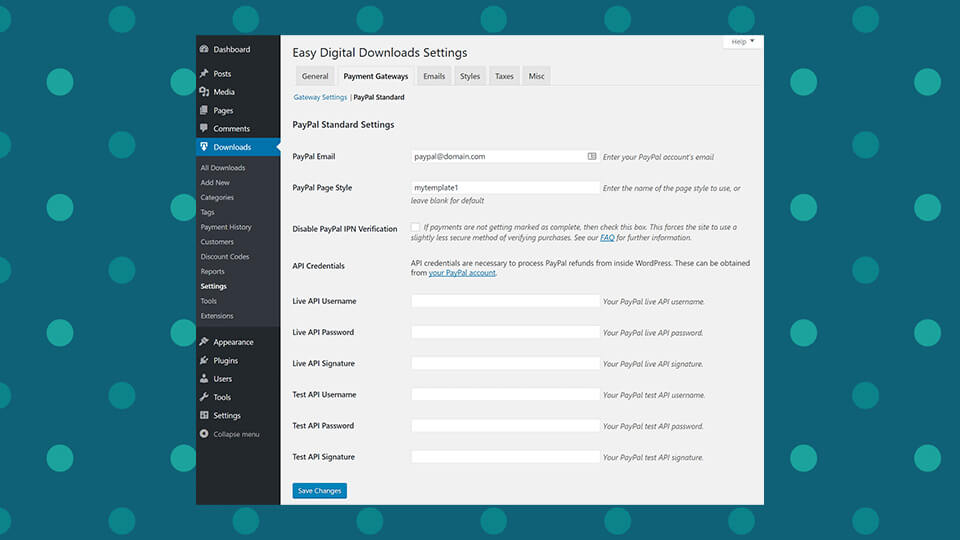This screenshot has width=960, height=540.
Task: Click the Comments menu label
Action: pos(231,129)
